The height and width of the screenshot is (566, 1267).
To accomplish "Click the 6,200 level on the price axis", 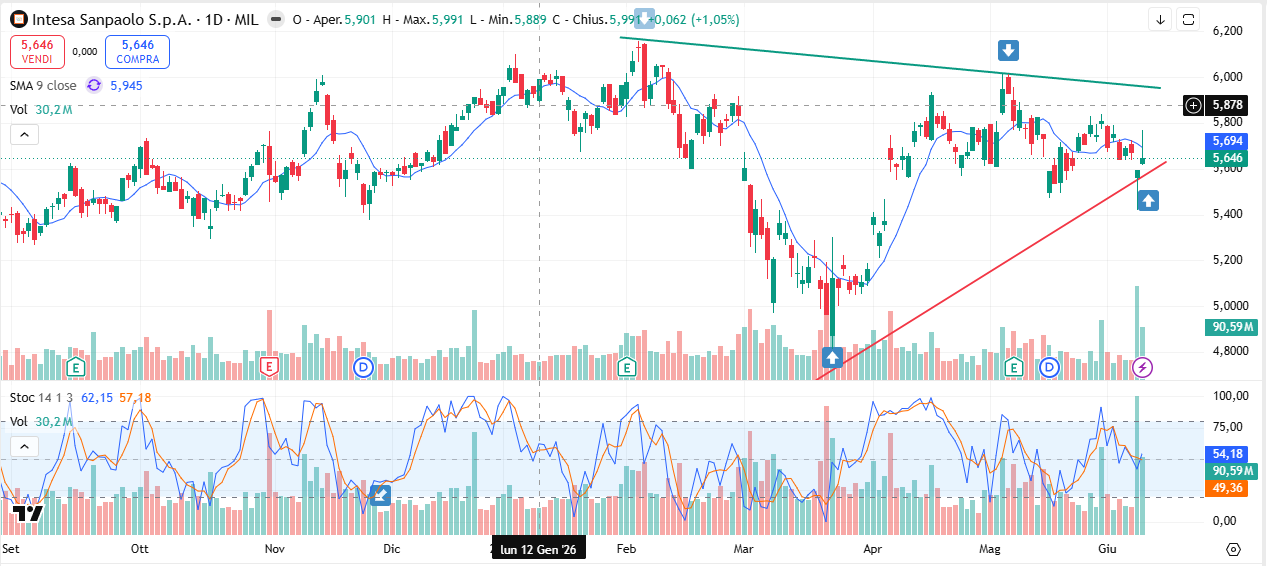I will pos(1227,31).
